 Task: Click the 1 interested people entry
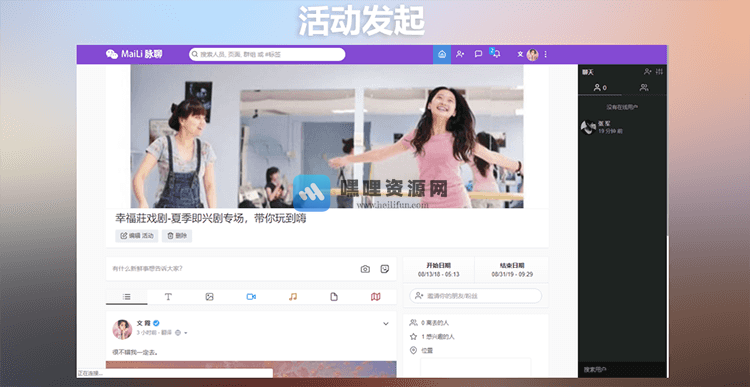pos(432,337)
